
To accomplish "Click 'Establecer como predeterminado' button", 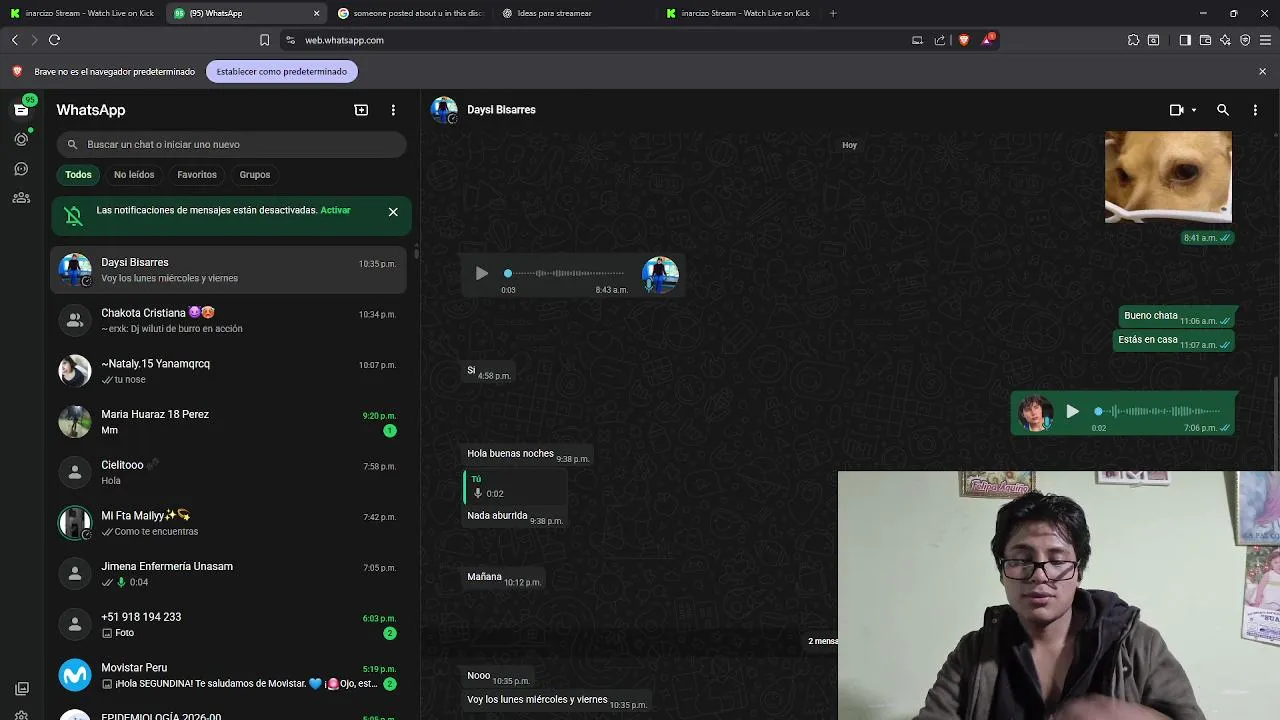I will [282, 71].
